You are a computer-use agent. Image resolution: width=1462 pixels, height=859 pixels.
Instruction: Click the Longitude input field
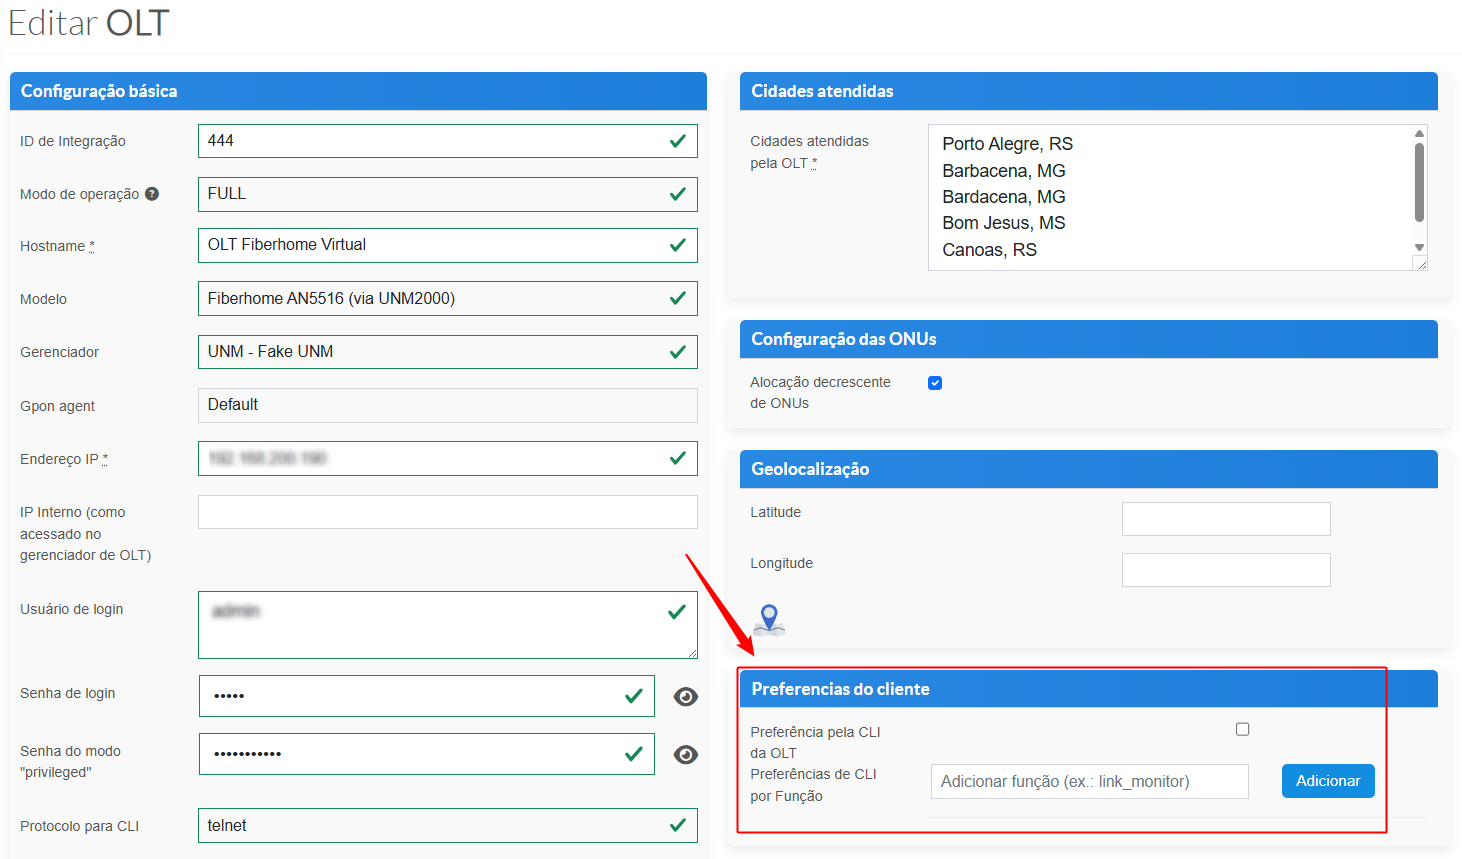coord(1225,570)
